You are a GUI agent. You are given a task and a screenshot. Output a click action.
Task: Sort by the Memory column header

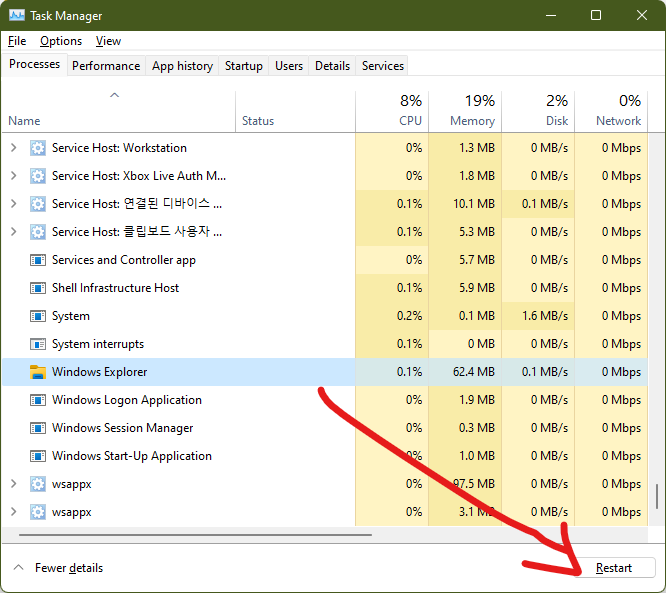click(x=465, y=111)
